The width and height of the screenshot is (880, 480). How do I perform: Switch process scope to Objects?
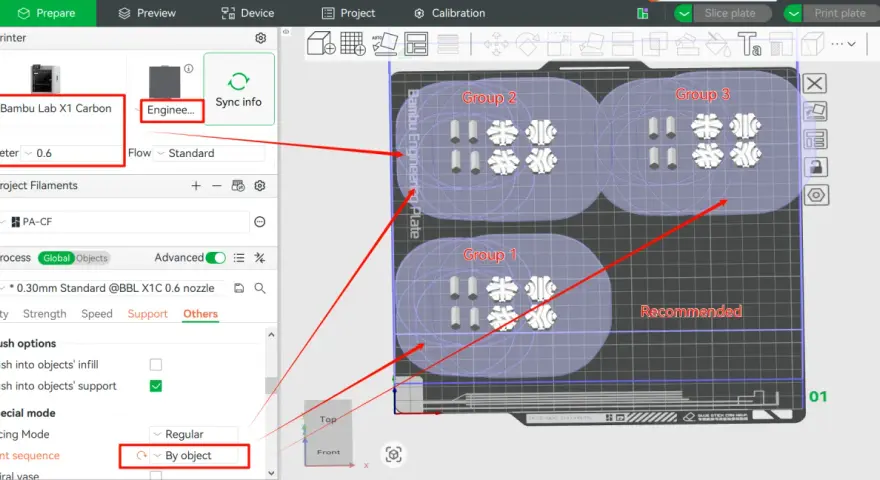coord(91,258)
